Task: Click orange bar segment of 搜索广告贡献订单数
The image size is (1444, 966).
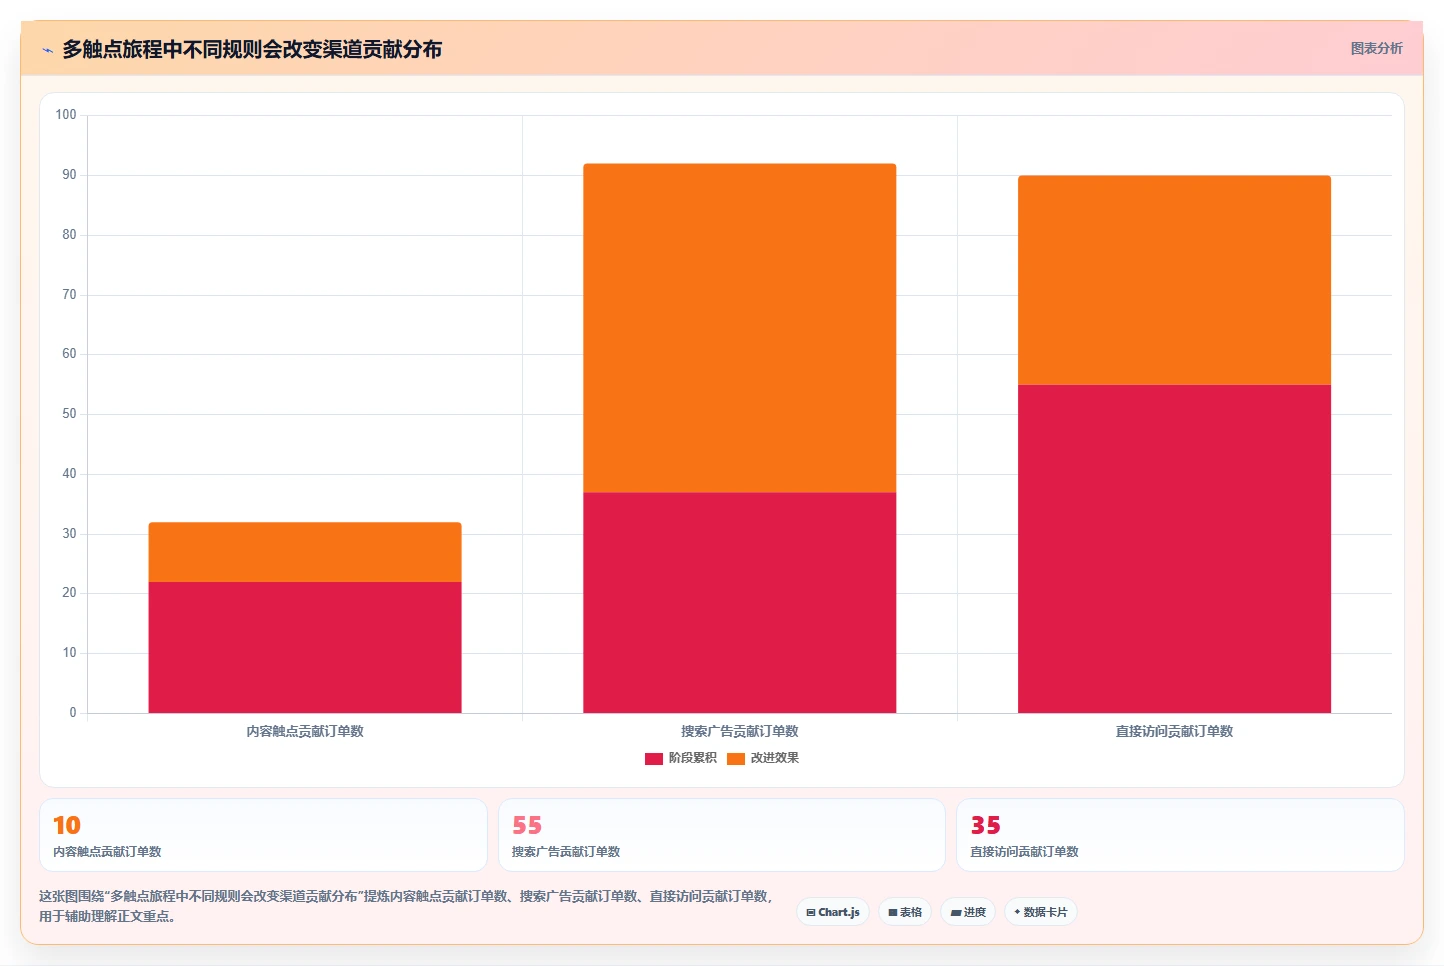Action: click(x=740, y=328)
